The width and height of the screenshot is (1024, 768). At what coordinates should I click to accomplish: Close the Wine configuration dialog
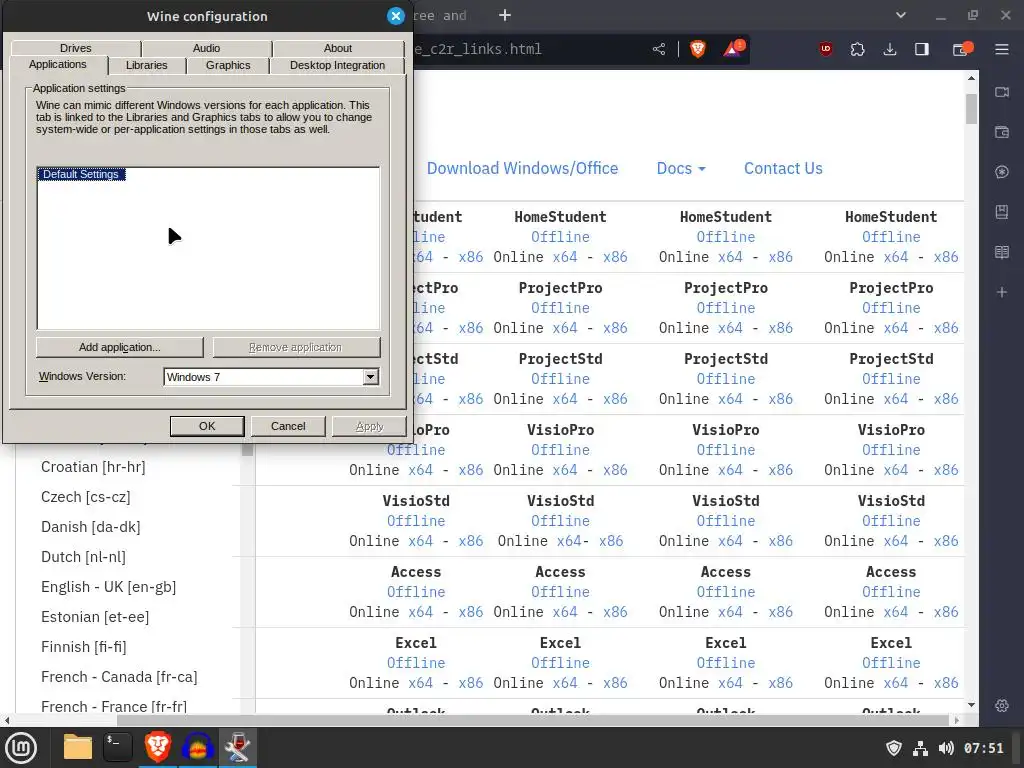396,16
